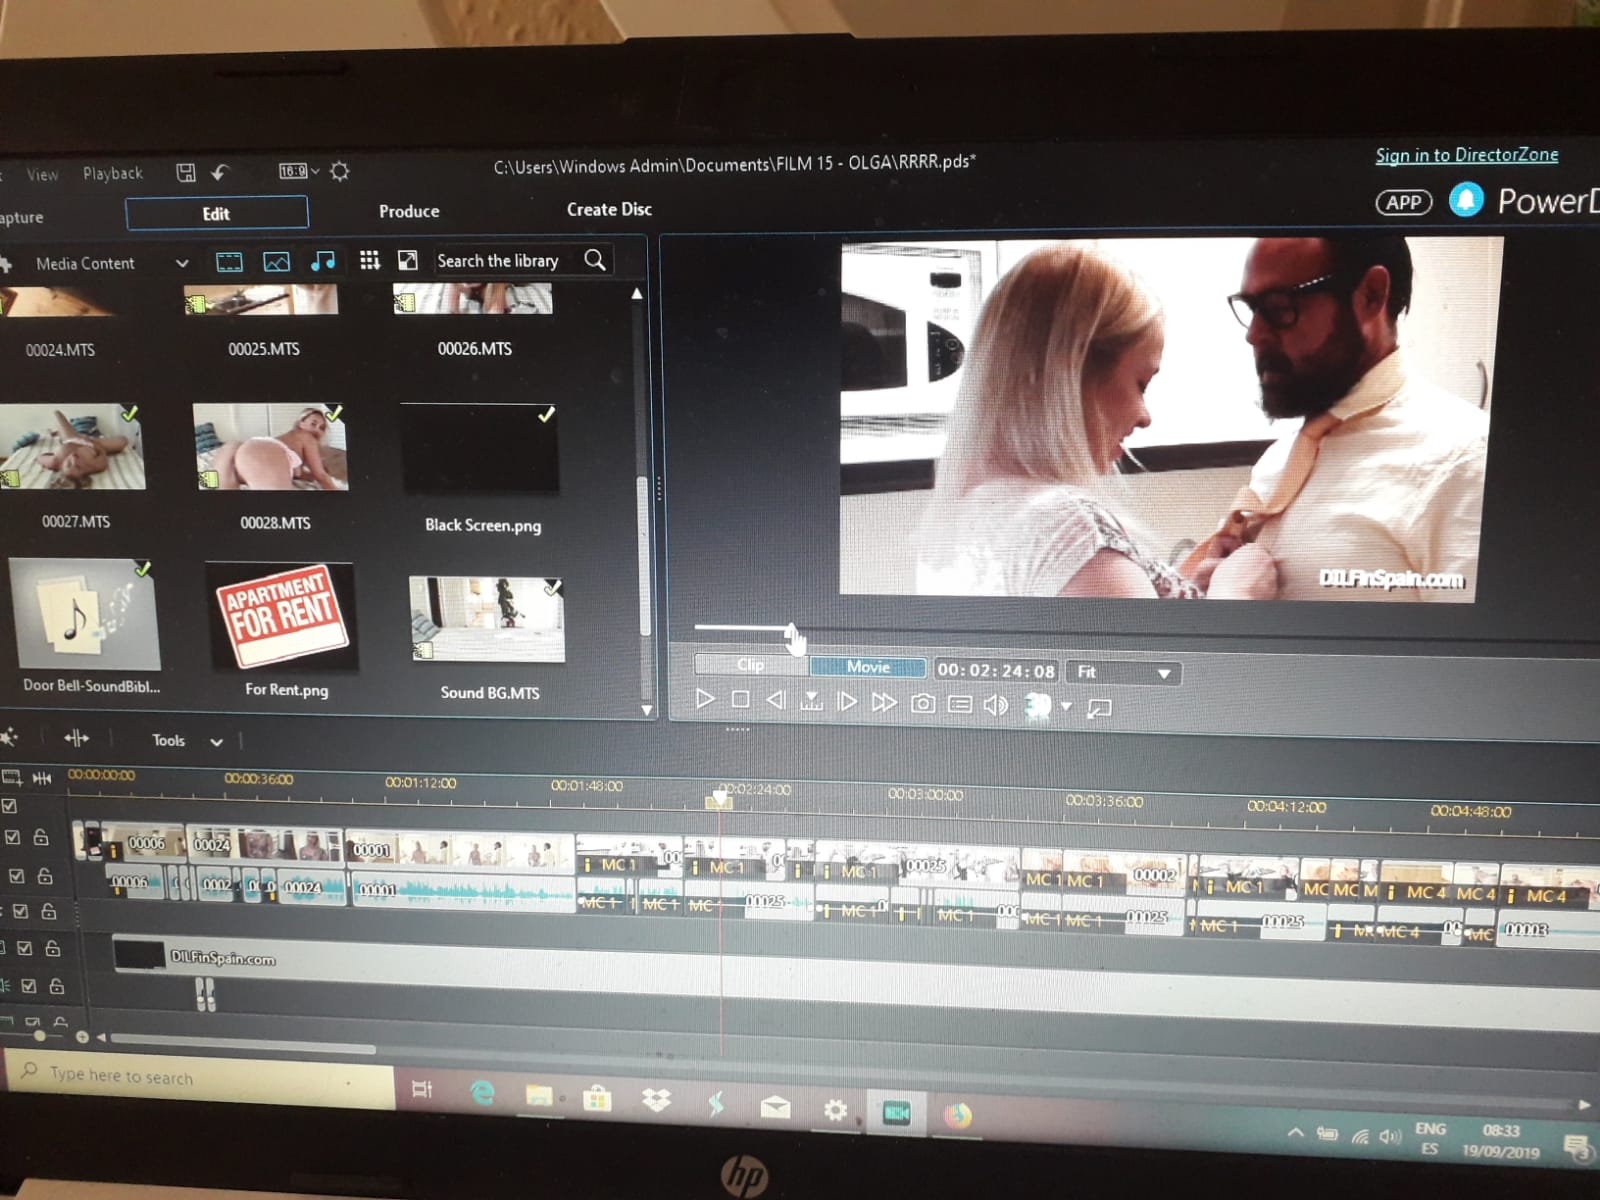Switch to the Produce tab
The height and width of the screenshot is (1200, 1600).
pos(409,211)
